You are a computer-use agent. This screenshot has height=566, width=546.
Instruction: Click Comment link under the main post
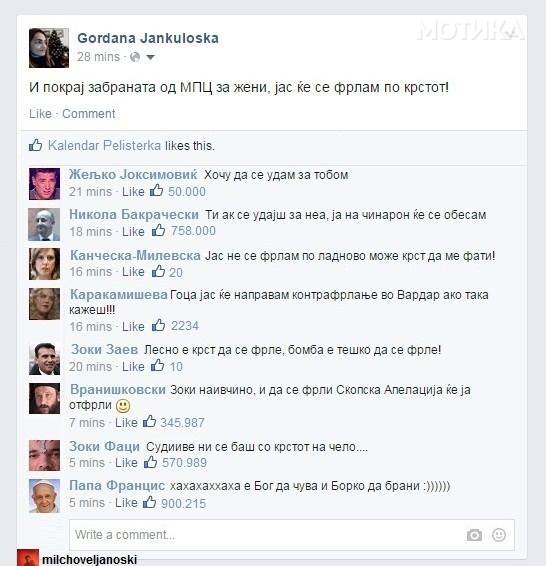(88, 114)
